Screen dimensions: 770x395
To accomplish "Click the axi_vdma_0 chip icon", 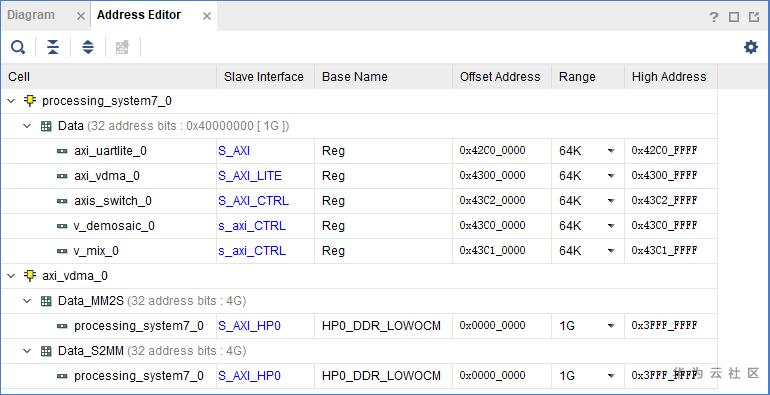I will (x=30, y=276).
